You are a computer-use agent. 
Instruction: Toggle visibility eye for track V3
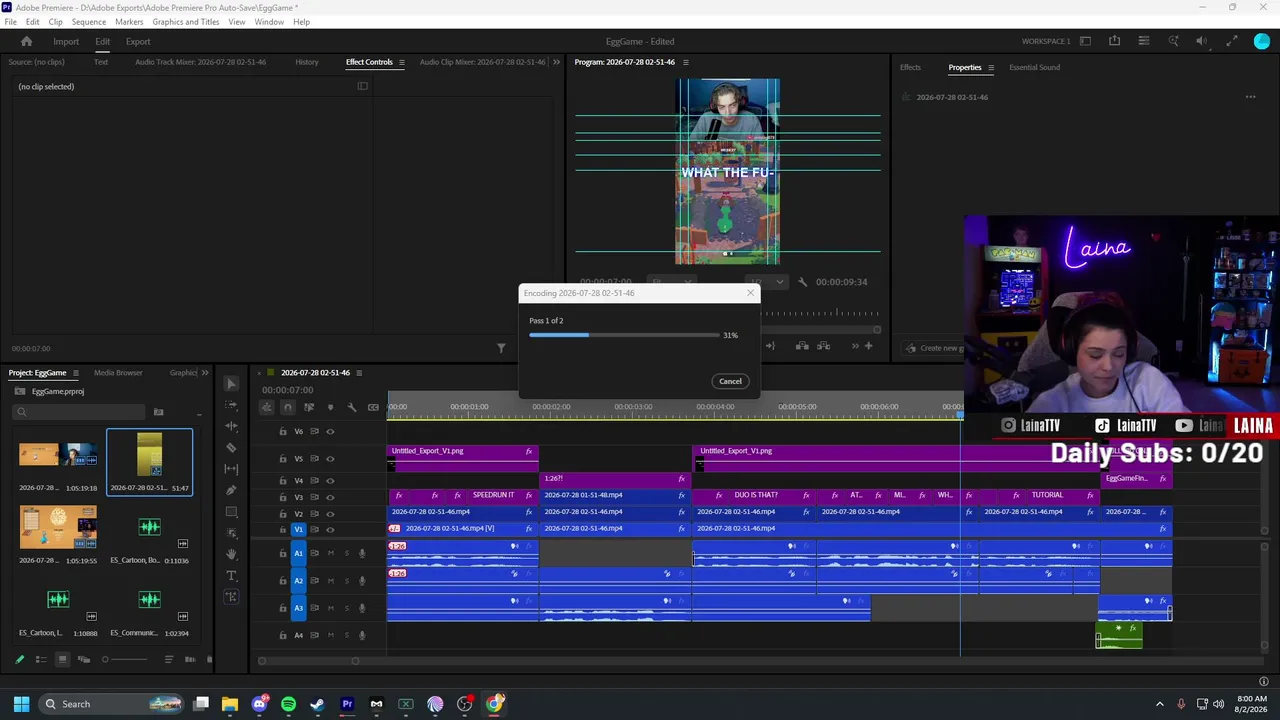tap(330, 497)
